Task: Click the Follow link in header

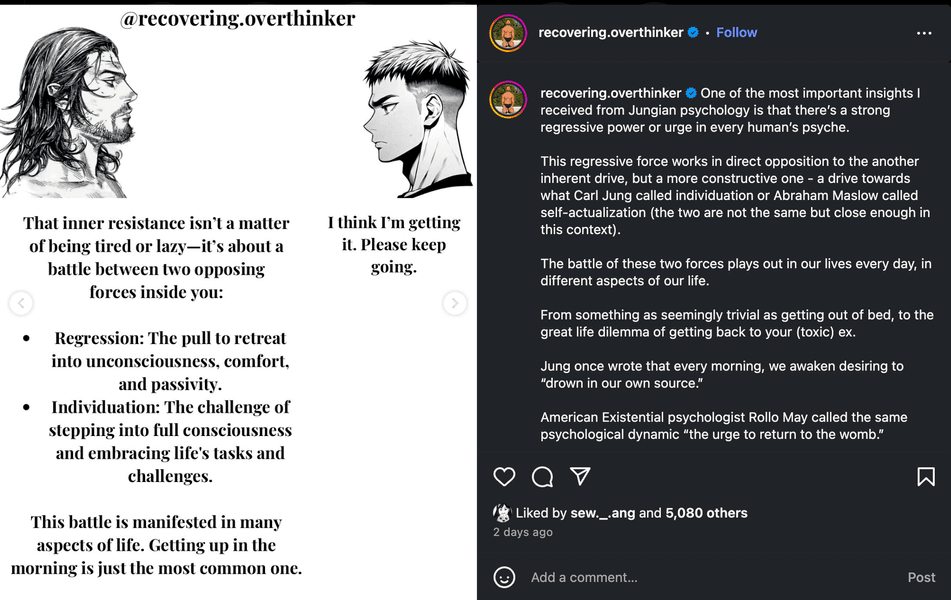Action: click(x=737, y=32)
